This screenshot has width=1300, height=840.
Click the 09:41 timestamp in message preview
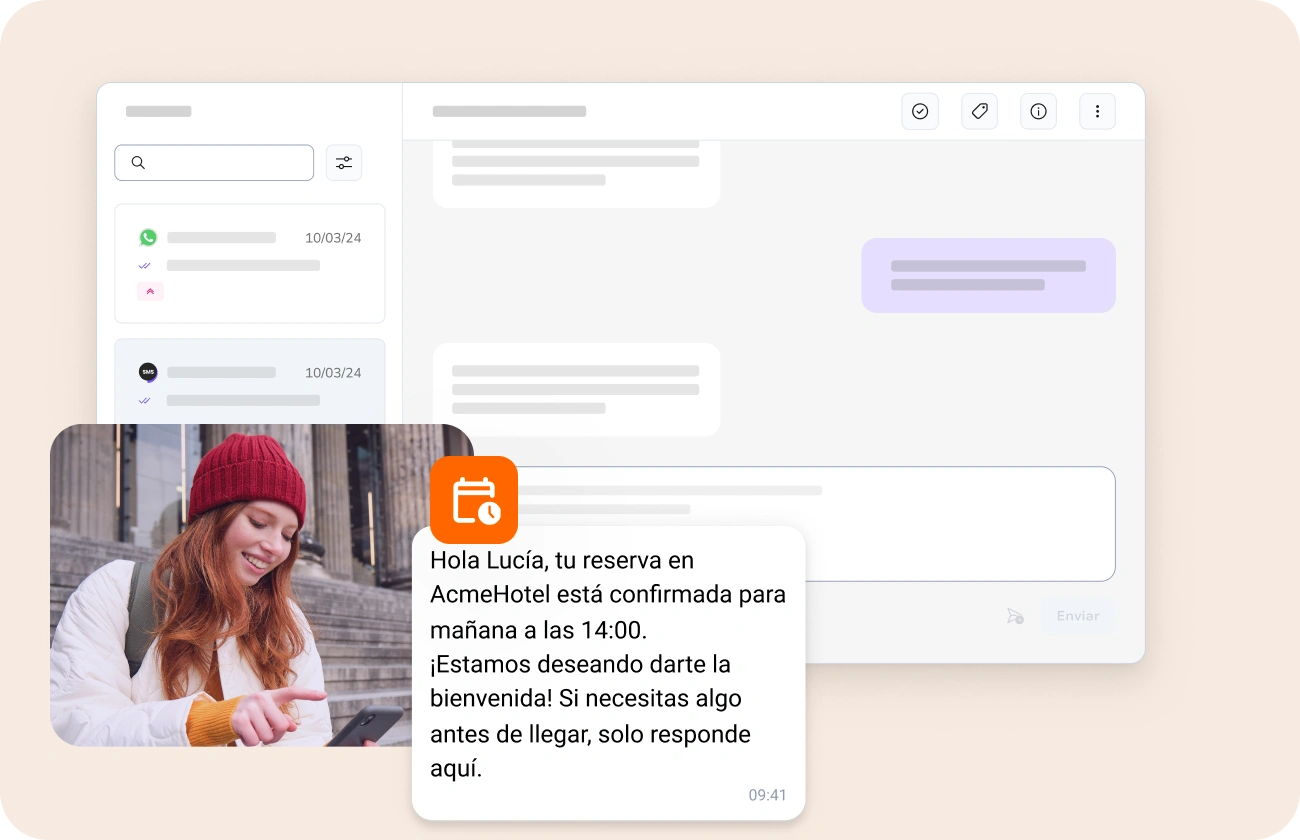767,795
